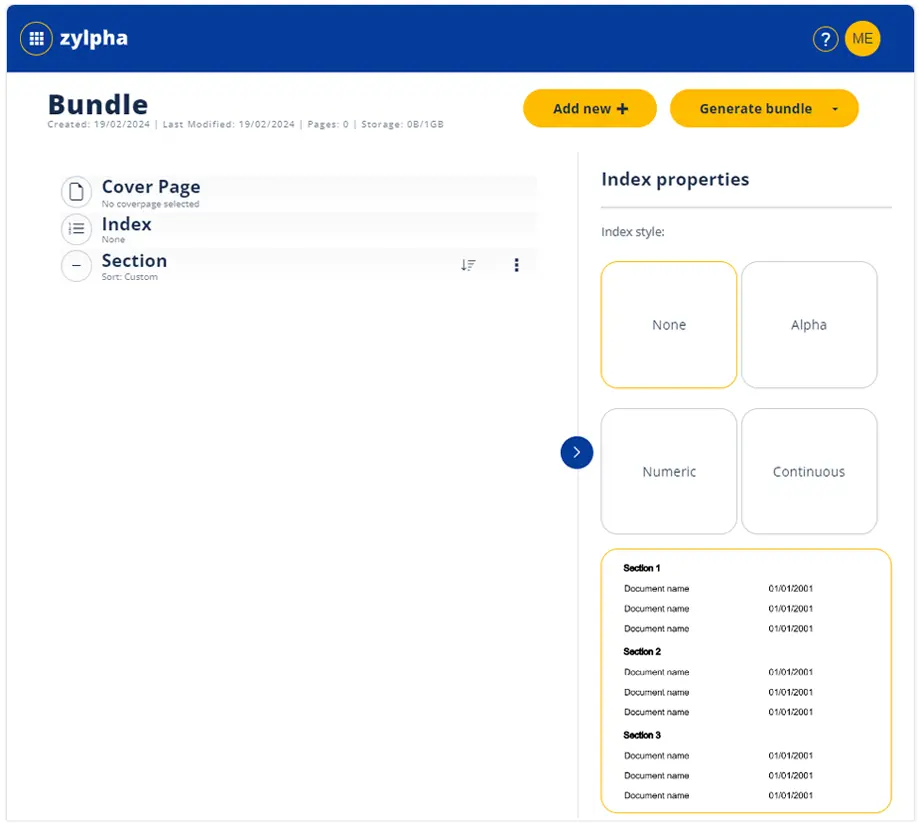Viewport: 920px width, 830px height.
Task: Click the Cover Page document icon
Action: [77, 191]
